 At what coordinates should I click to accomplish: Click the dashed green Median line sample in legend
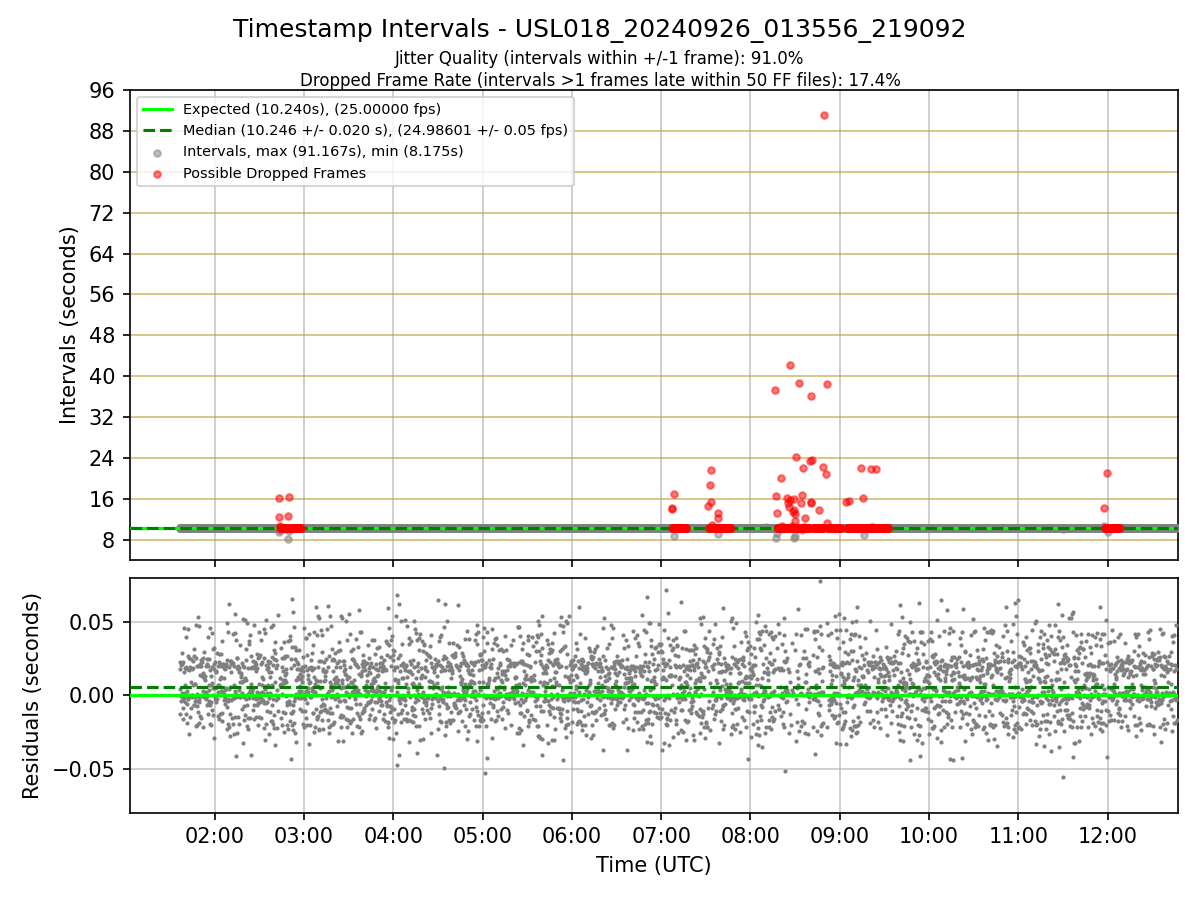(158, 130)
